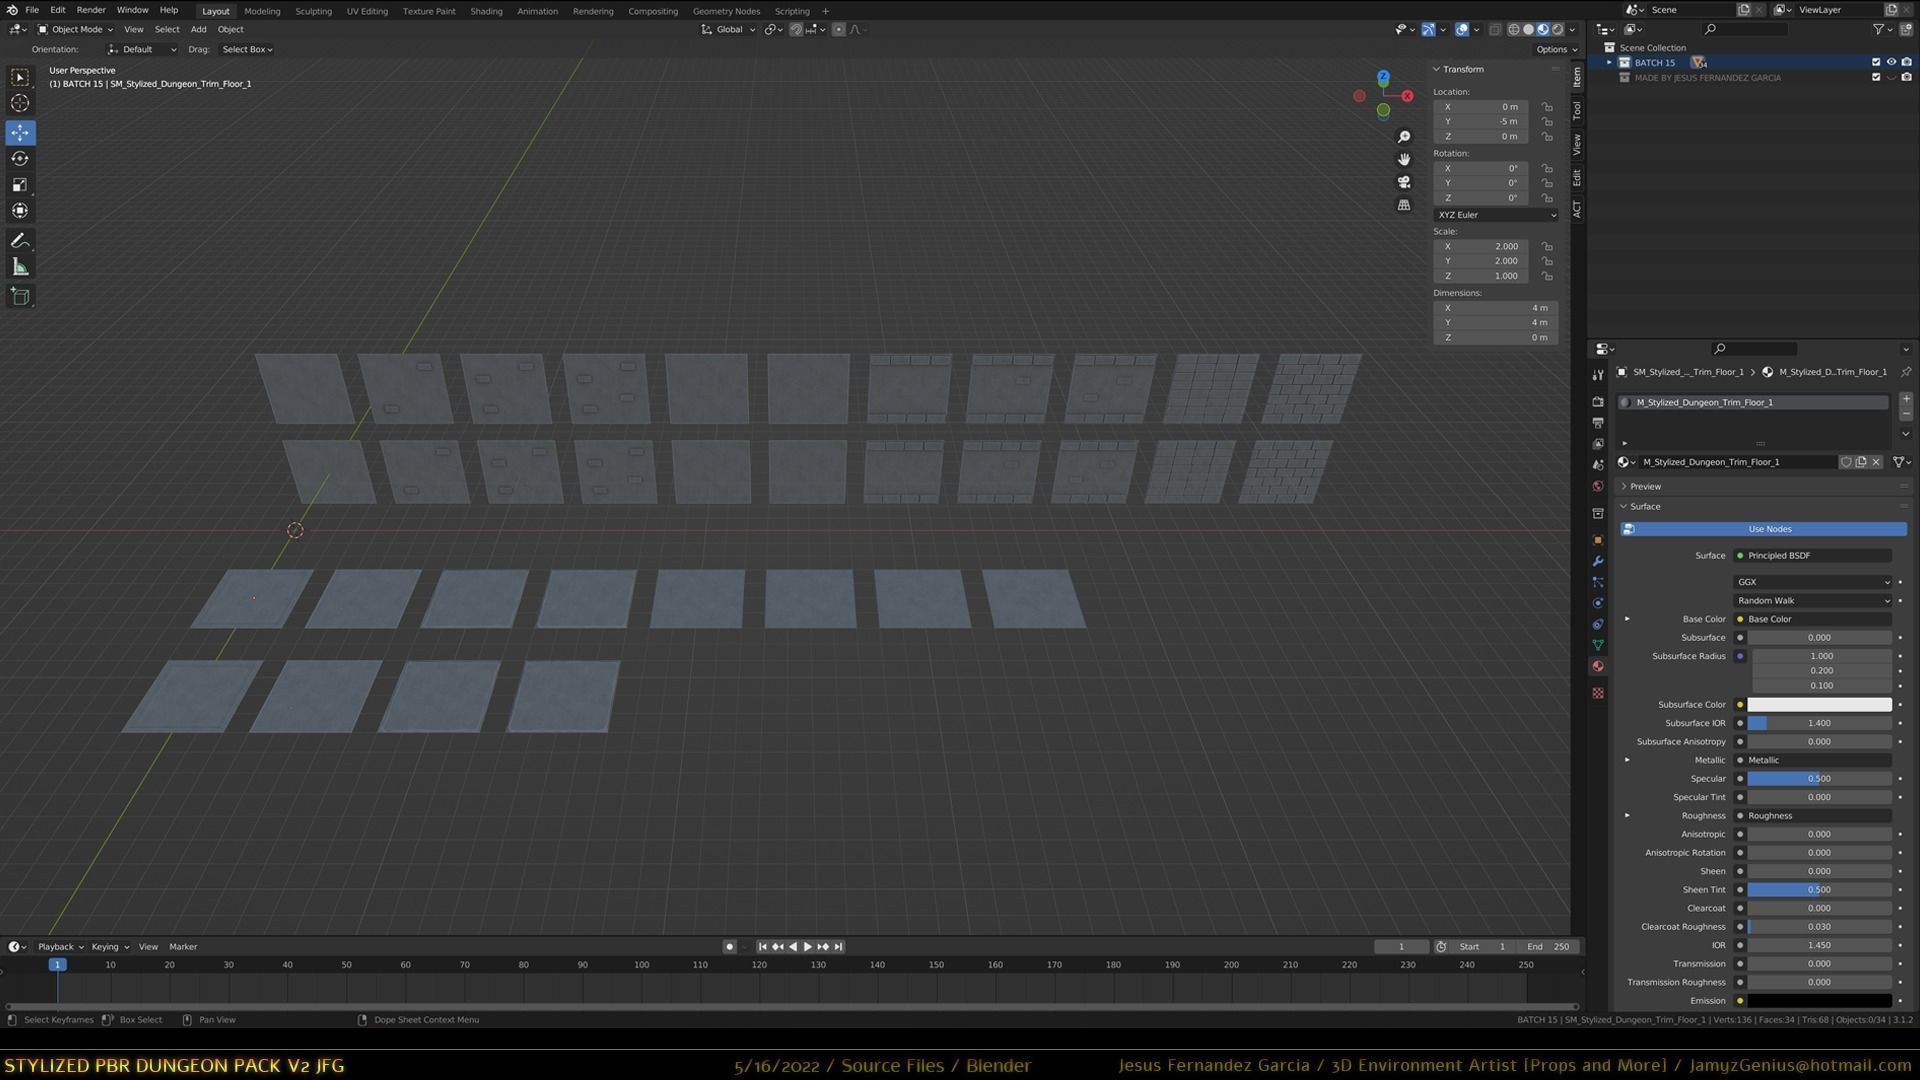Open Texture properties checker tab
The height and width of the screenshot is (1080, 1920).
pos(1598,693)
